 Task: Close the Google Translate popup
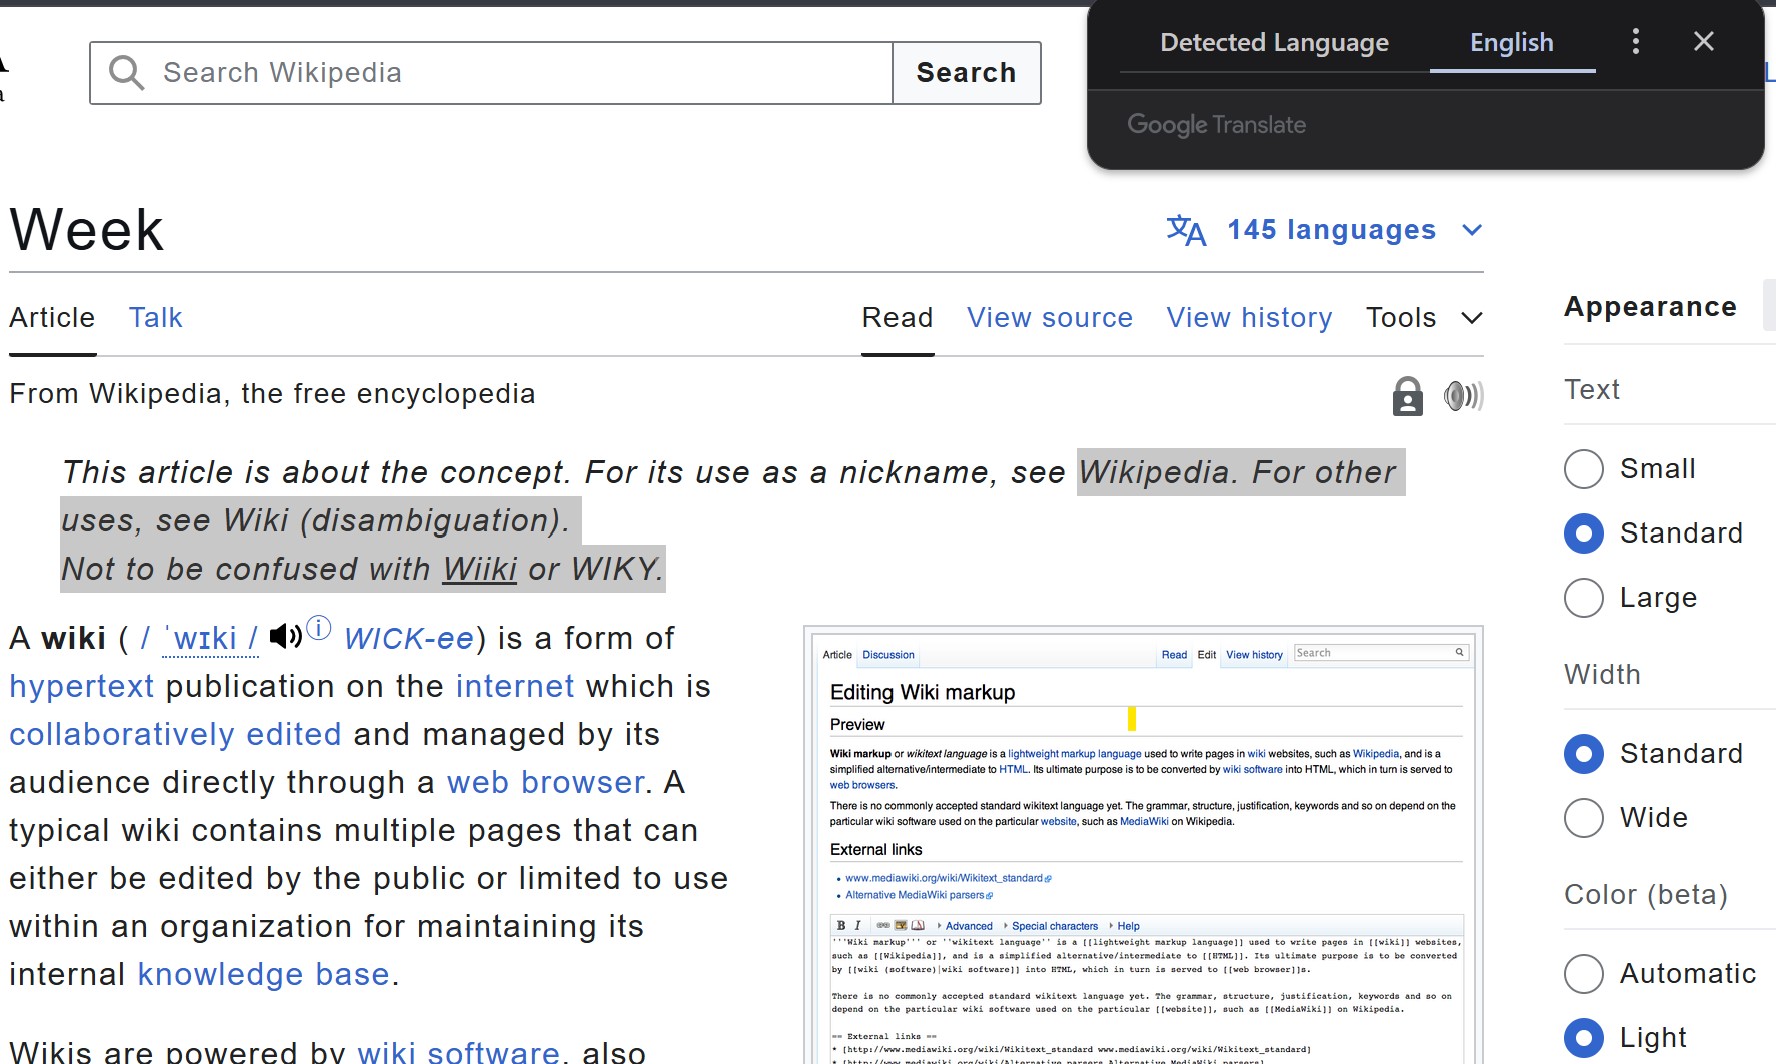tap(1704, 41)
